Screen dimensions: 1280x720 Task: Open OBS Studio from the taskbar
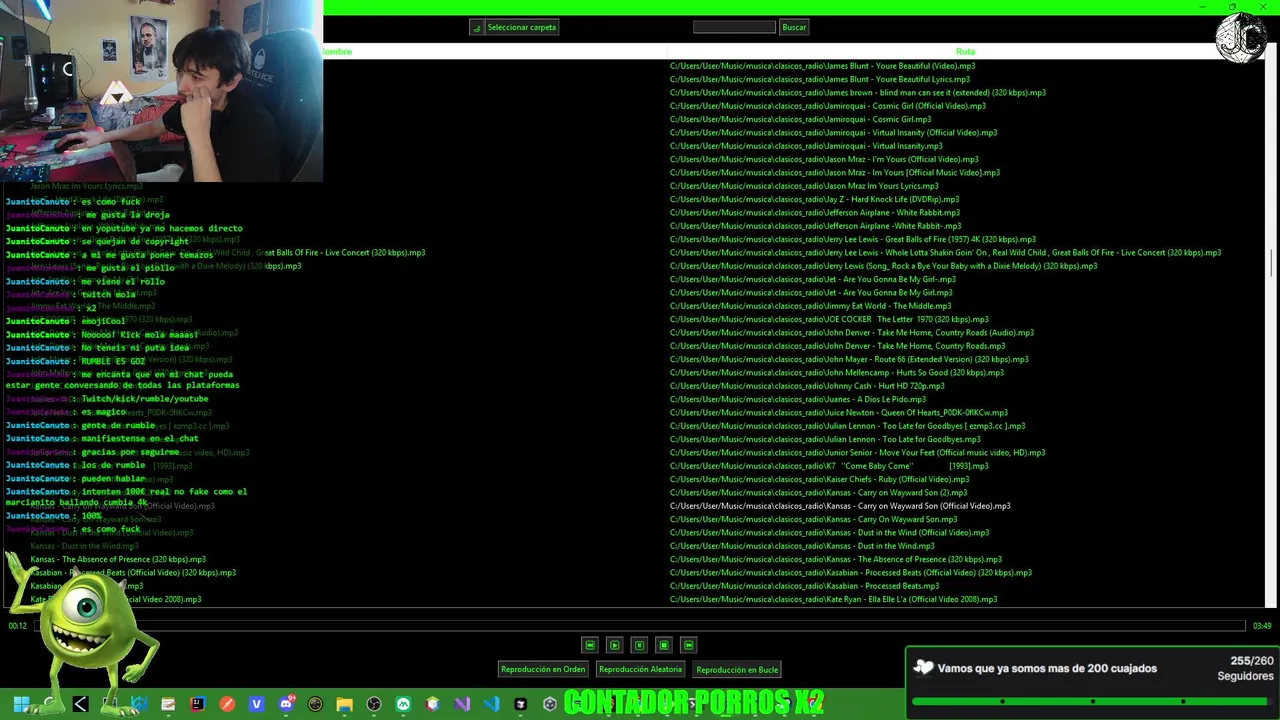(373, 704)
